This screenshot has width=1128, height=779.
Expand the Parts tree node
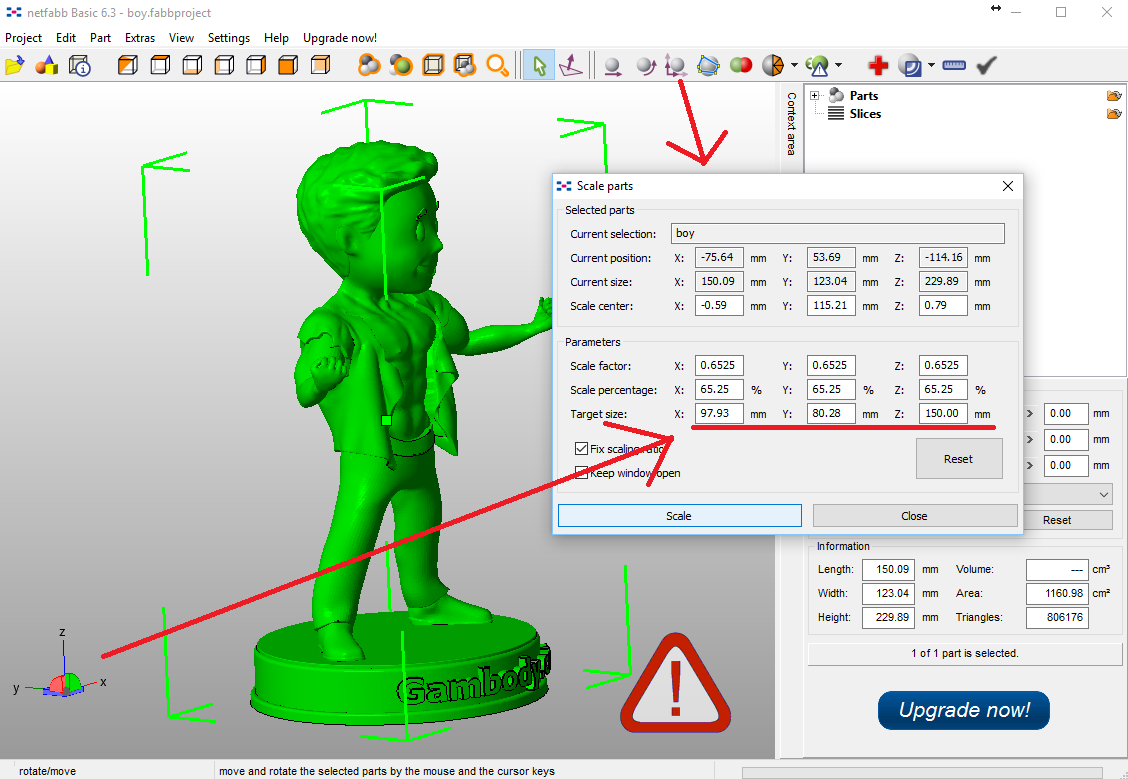coord(815,96)
